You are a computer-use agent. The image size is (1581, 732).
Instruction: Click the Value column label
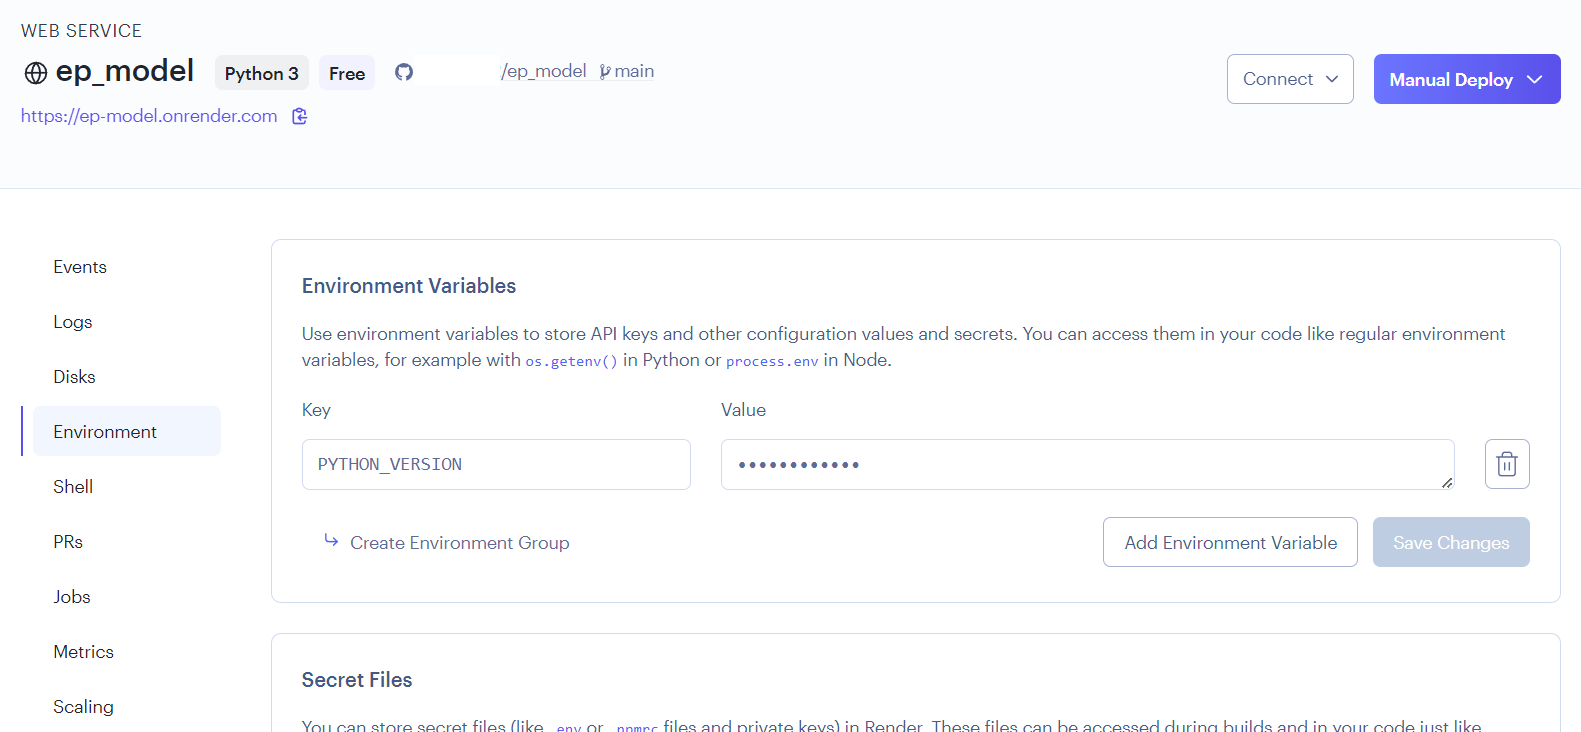(743, 410)
